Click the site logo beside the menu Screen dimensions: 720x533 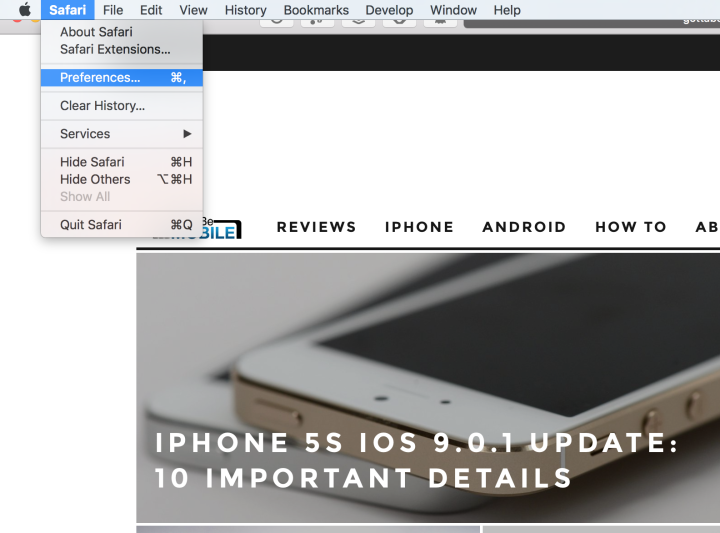click(x=222, y=229)
